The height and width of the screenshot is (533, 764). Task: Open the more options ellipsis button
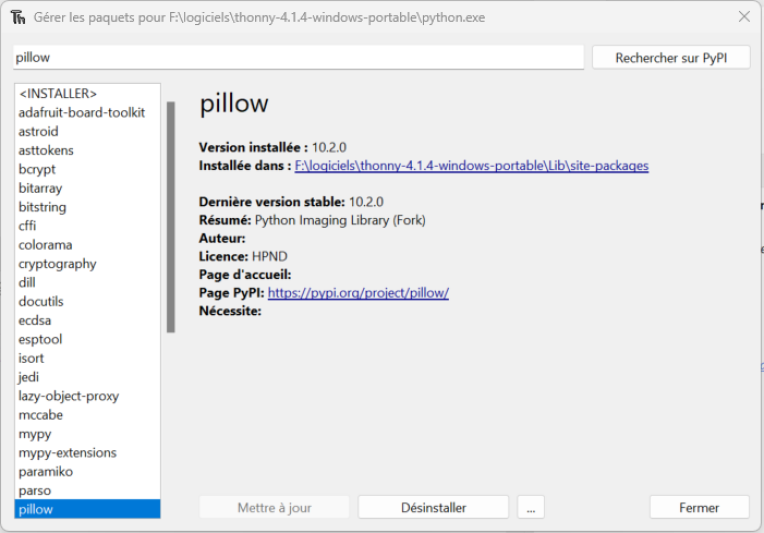coord(531,508)
